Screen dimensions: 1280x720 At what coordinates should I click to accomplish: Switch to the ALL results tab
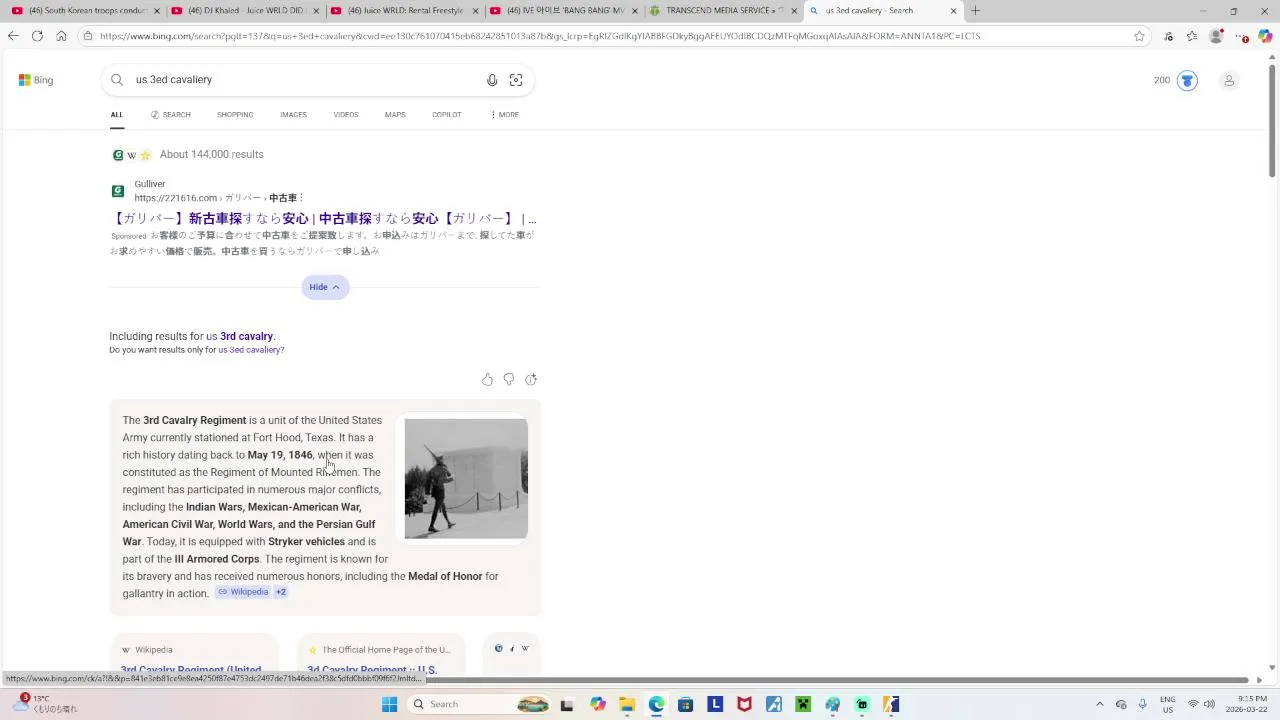coord(117,115)
